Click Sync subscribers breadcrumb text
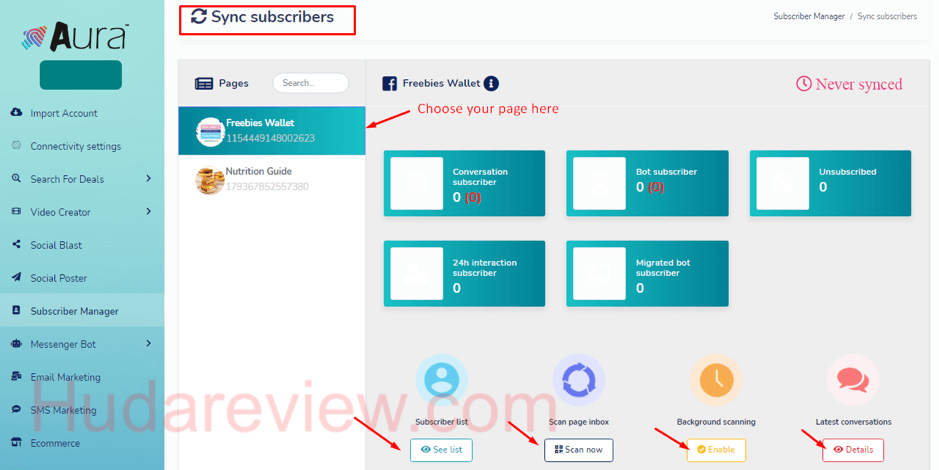The width and height of the screenshot is (939, 470). [x=887, y=16]
